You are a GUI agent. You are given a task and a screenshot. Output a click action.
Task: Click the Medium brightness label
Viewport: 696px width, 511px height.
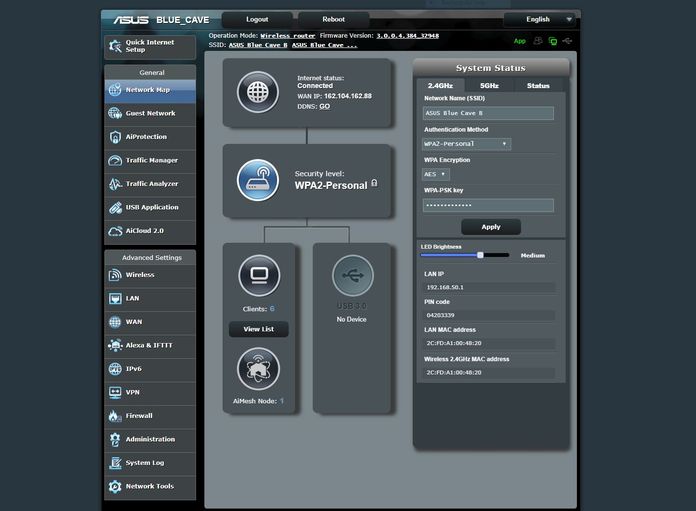coord(533,256)
